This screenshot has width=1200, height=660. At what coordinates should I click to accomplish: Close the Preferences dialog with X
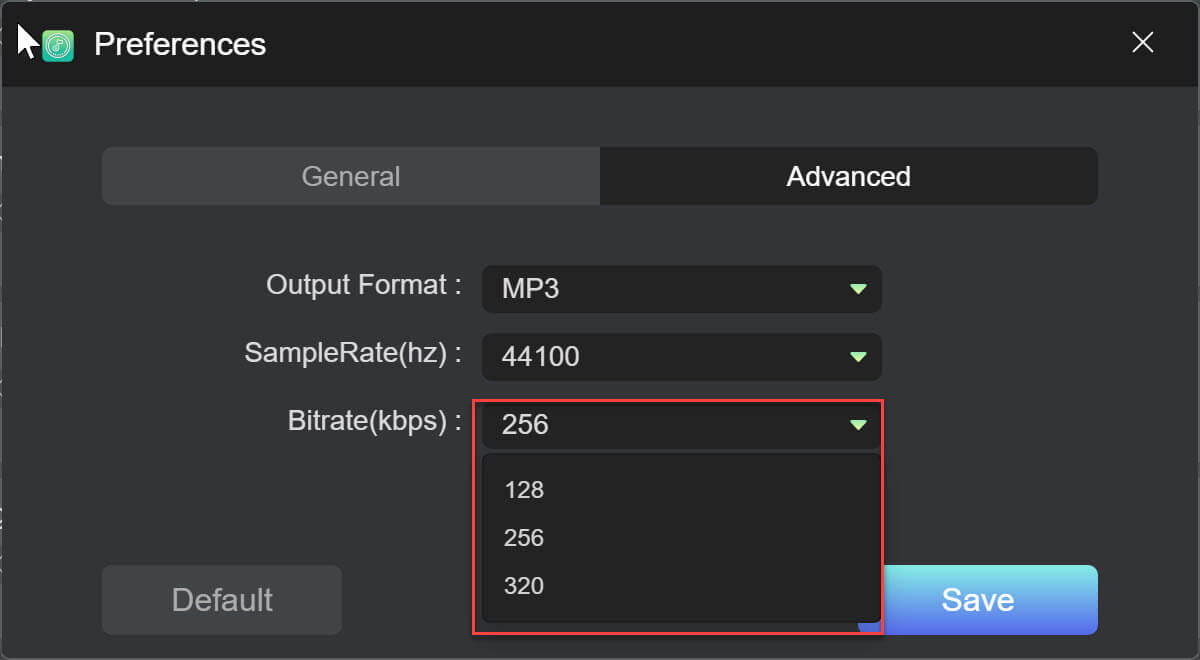[1142, 42]
